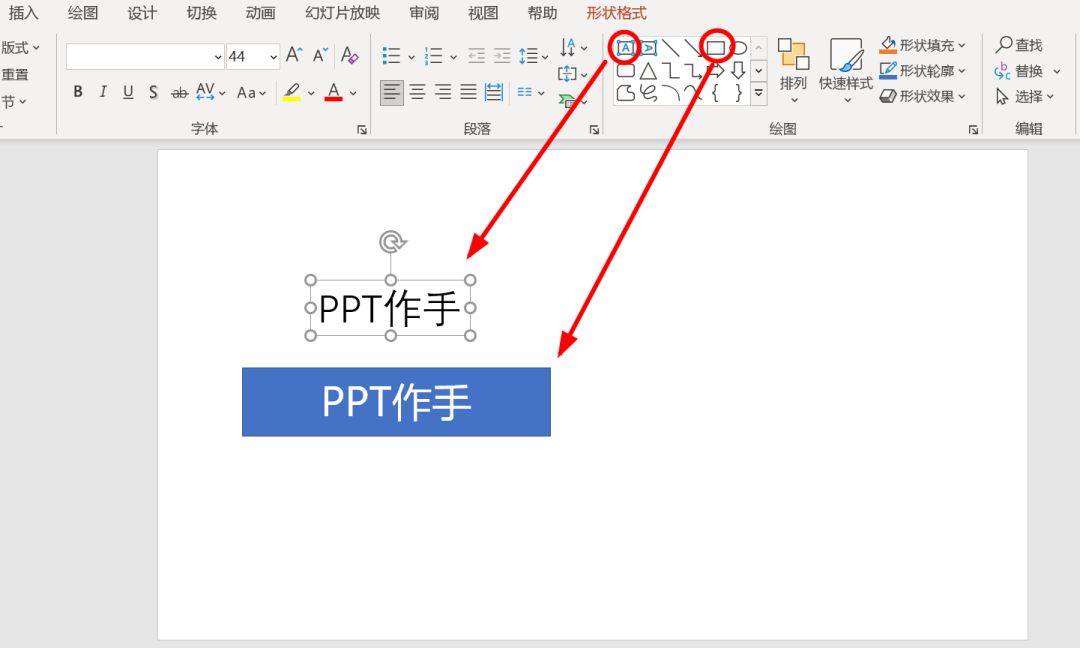Open the font name combo box
The image size is (1080, 648).
(145, 56)
